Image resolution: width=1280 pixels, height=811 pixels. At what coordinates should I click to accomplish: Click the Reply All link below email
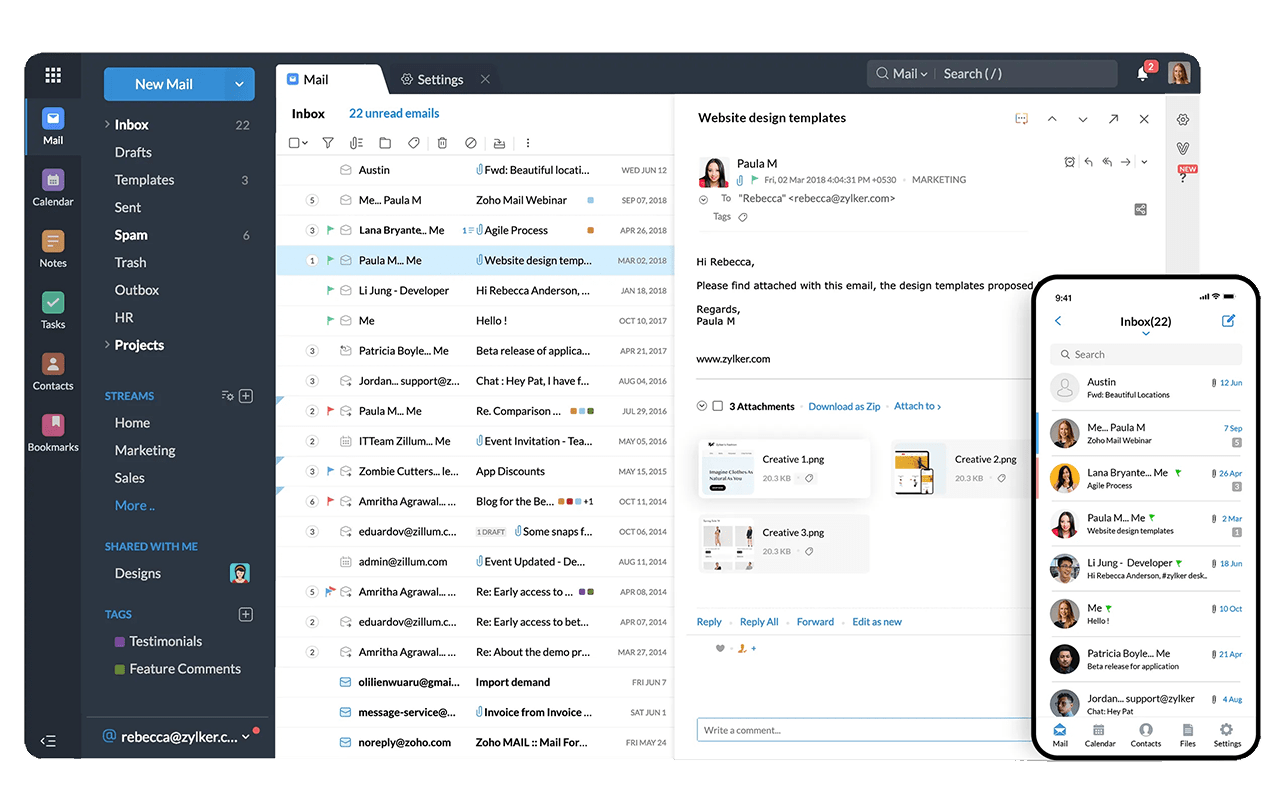pos(759,622)
